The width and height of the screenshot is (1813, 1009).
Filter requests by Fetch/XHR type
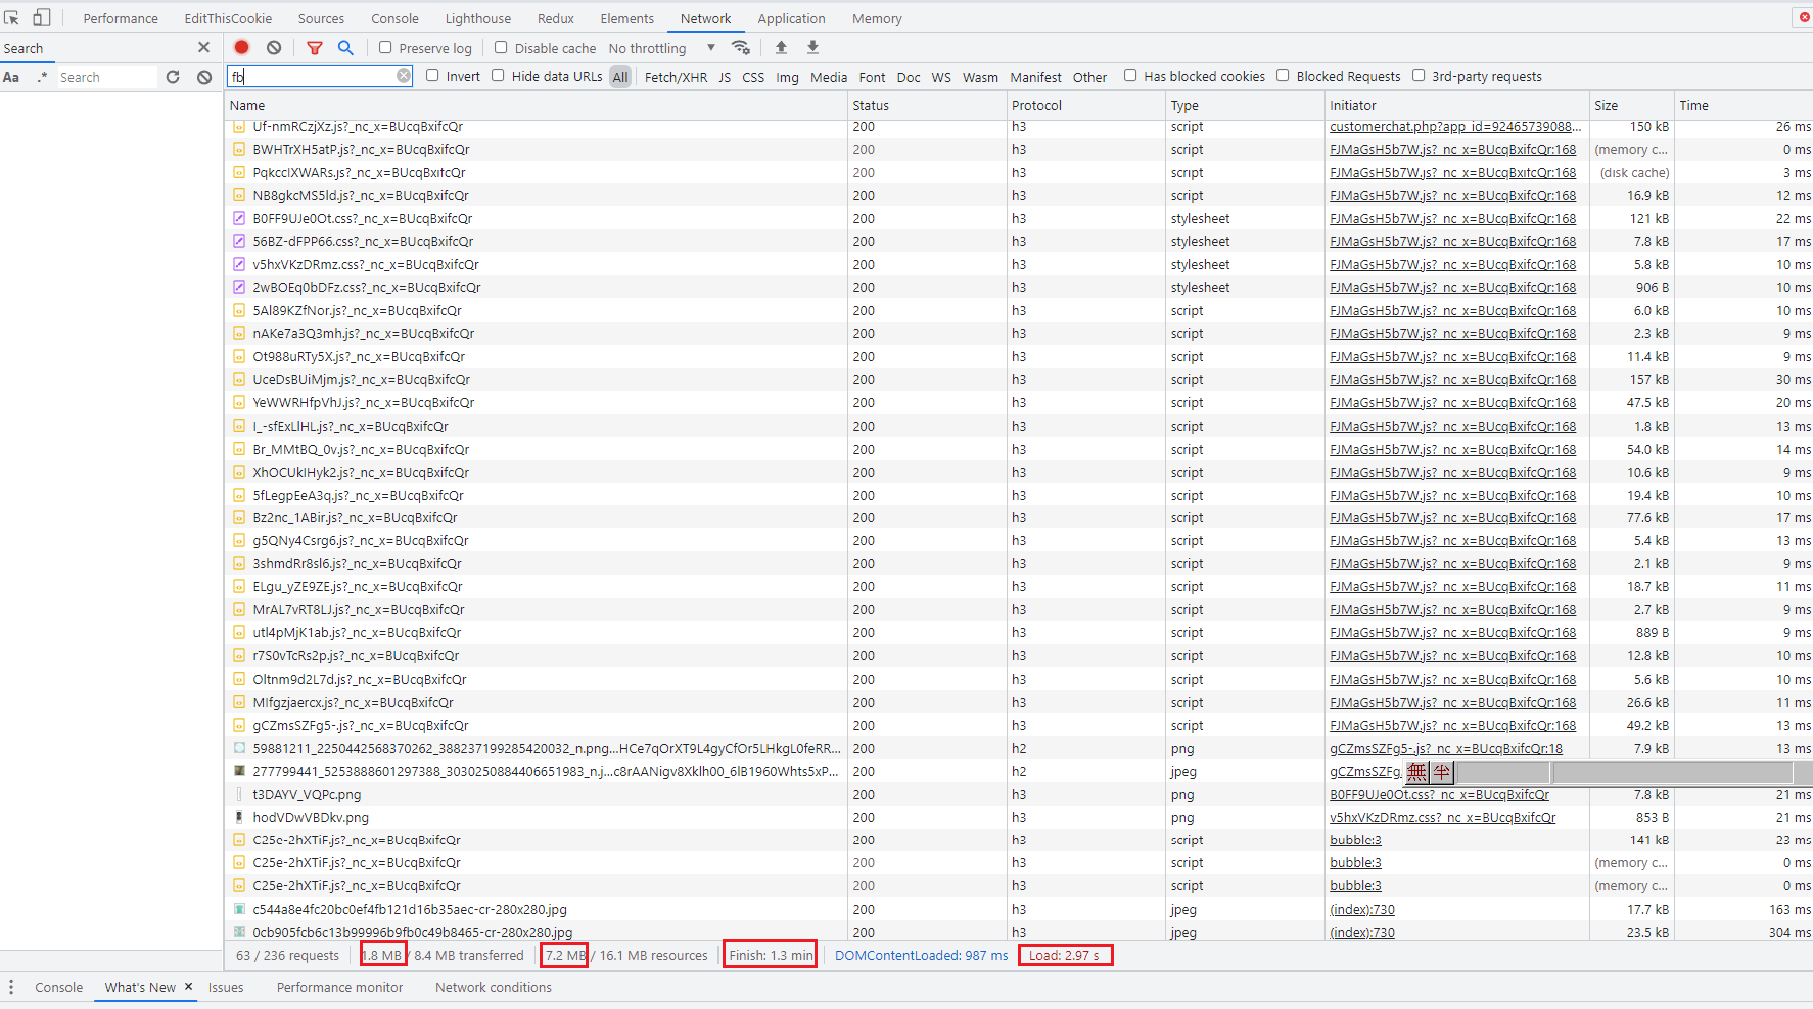coord(675,77)
